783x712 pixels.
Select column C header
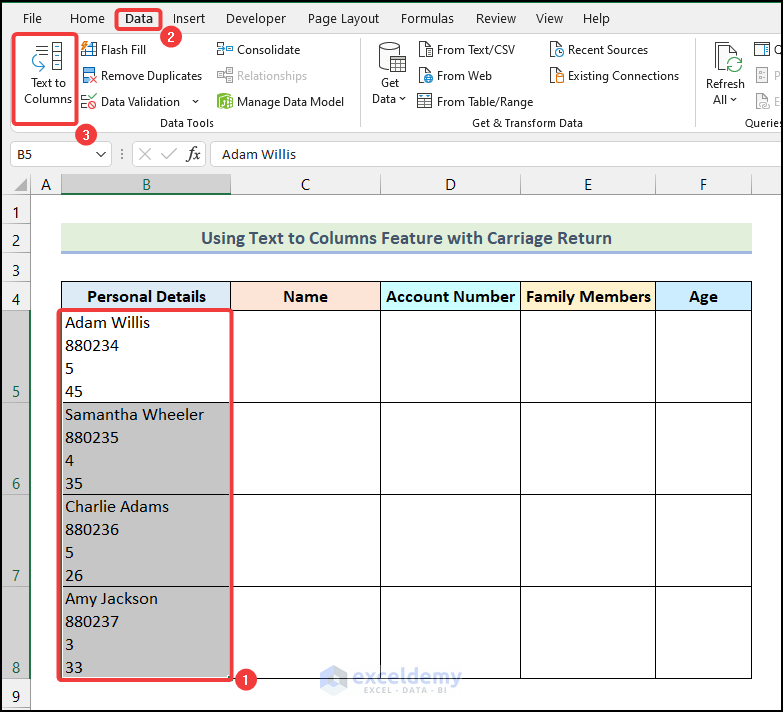click(305, 184)
